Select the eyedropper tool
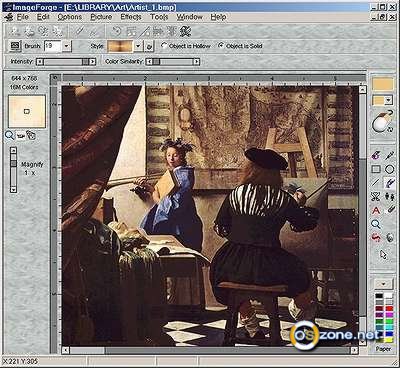 390,155
